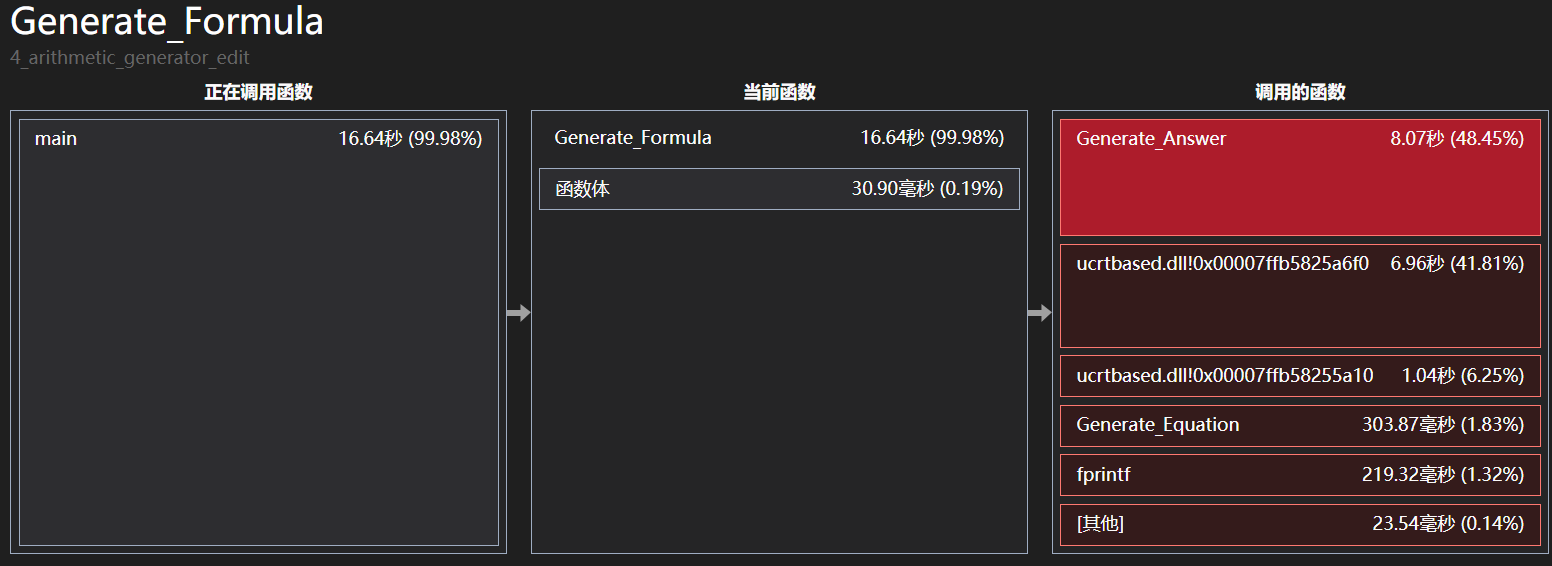Select the Generate_Answer callee block
1552x566 pixels.
pyautogui.click(x=1299, y=178)
